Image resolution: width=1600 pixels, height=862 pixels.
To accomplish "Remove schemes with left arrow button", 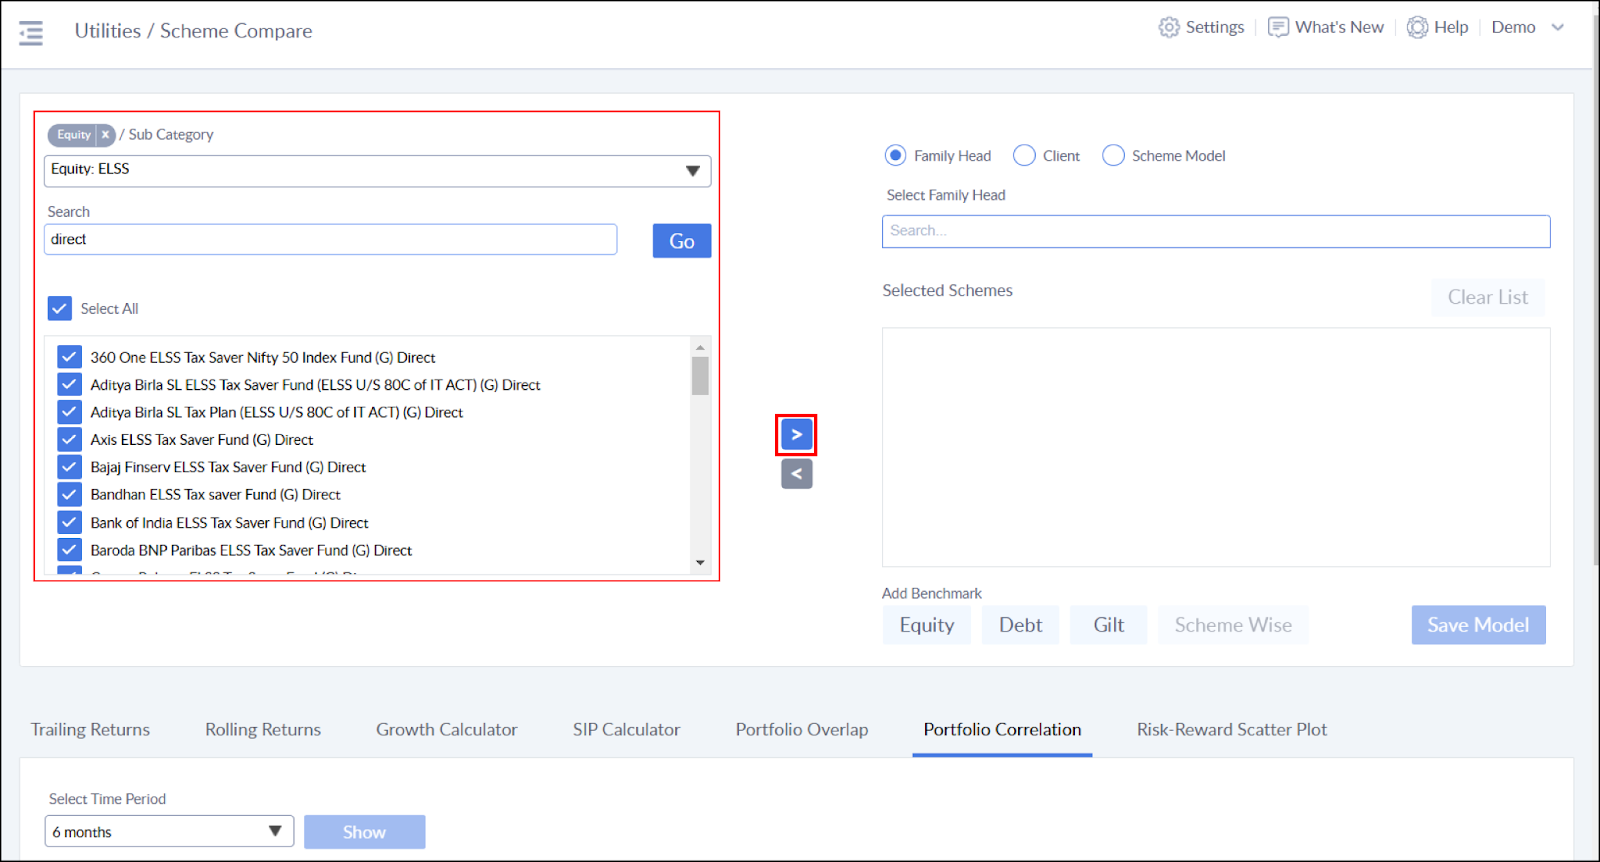I will (x=796, y=474).
